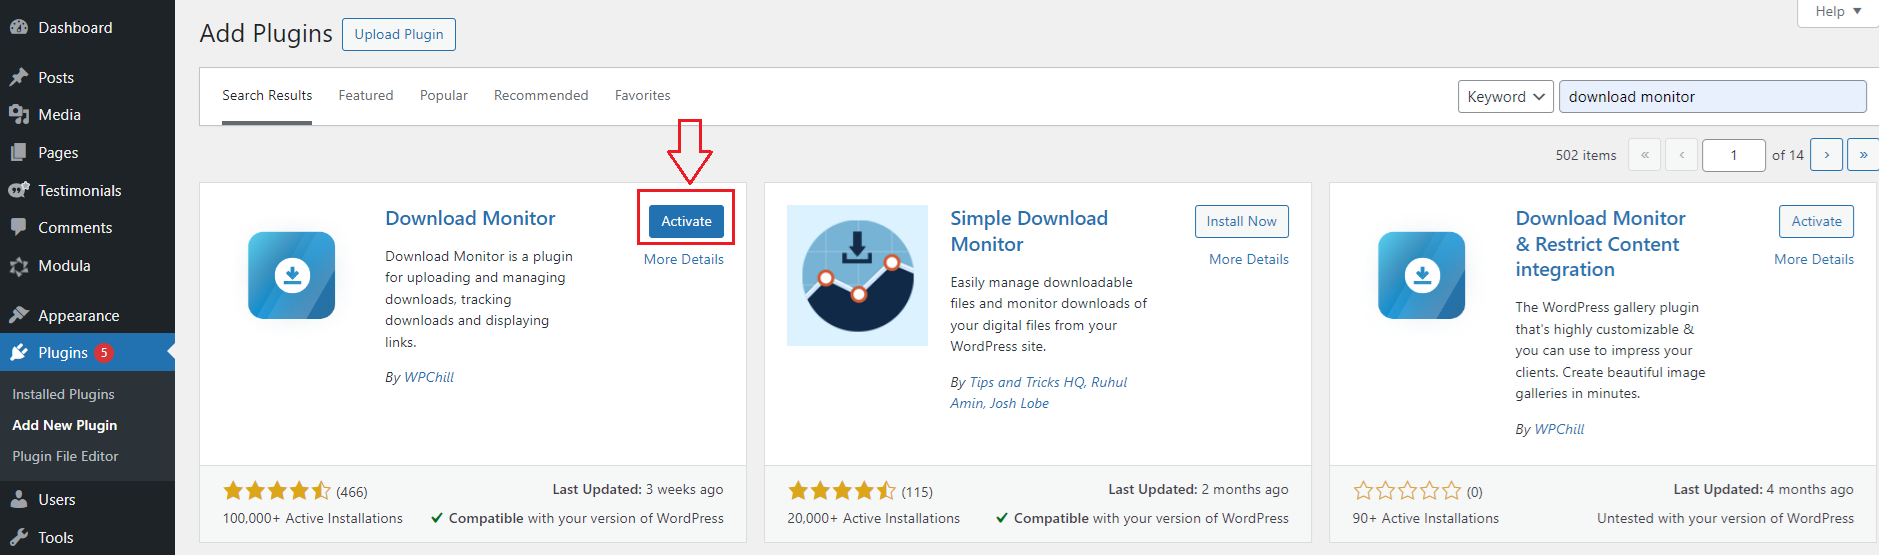Click the empty star rating with (0) reviews
The image size is (1879, 555).
coord(1407,491)
